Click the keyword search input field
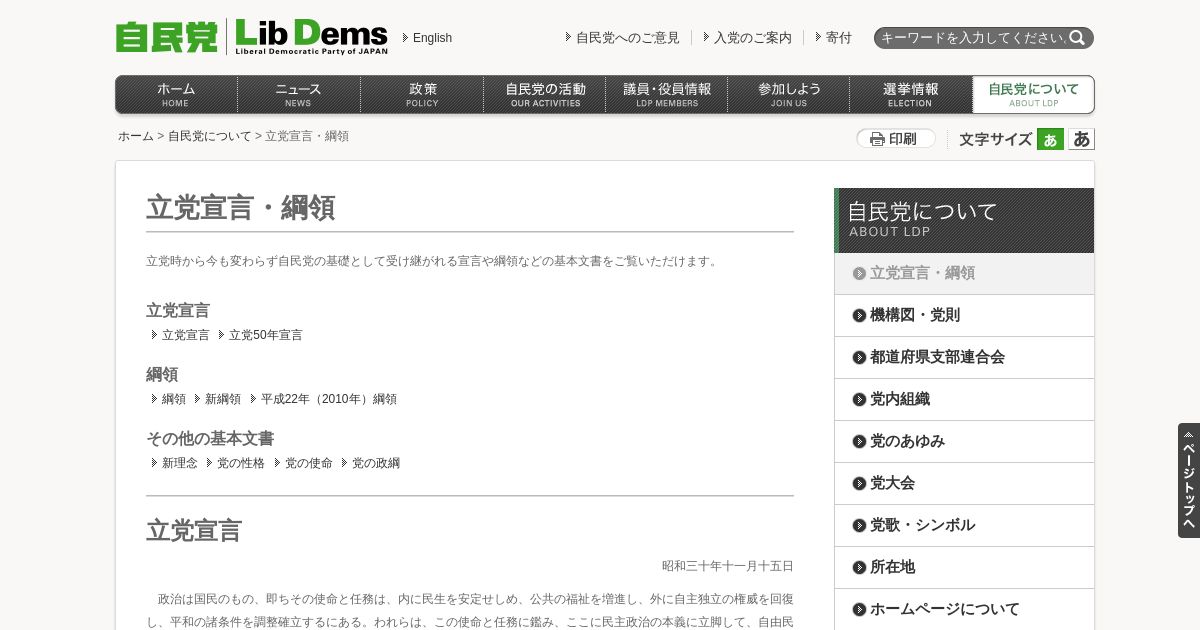This screenshot has height=630, width=1200. [x=971, y=38]
